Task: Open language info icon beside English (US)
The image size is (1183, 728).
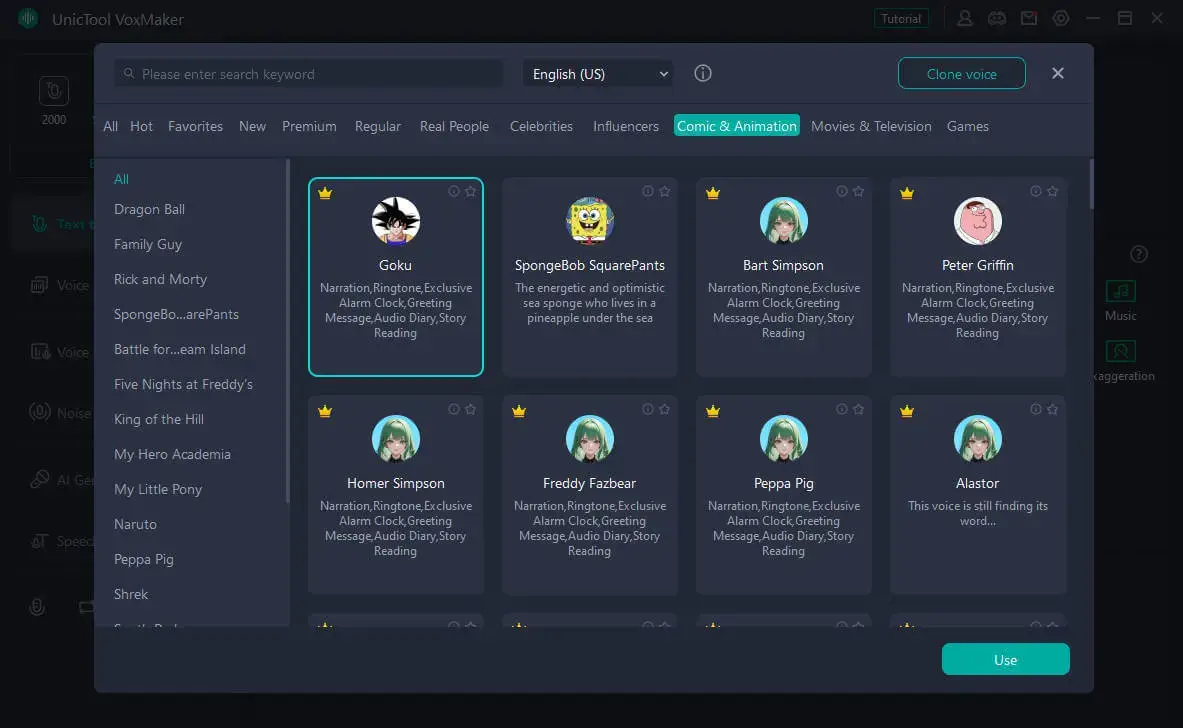Action: point(702,73)
